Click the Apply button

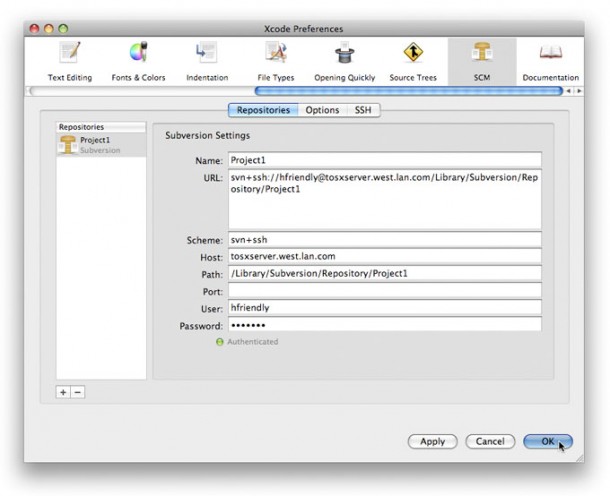[432, 441]
